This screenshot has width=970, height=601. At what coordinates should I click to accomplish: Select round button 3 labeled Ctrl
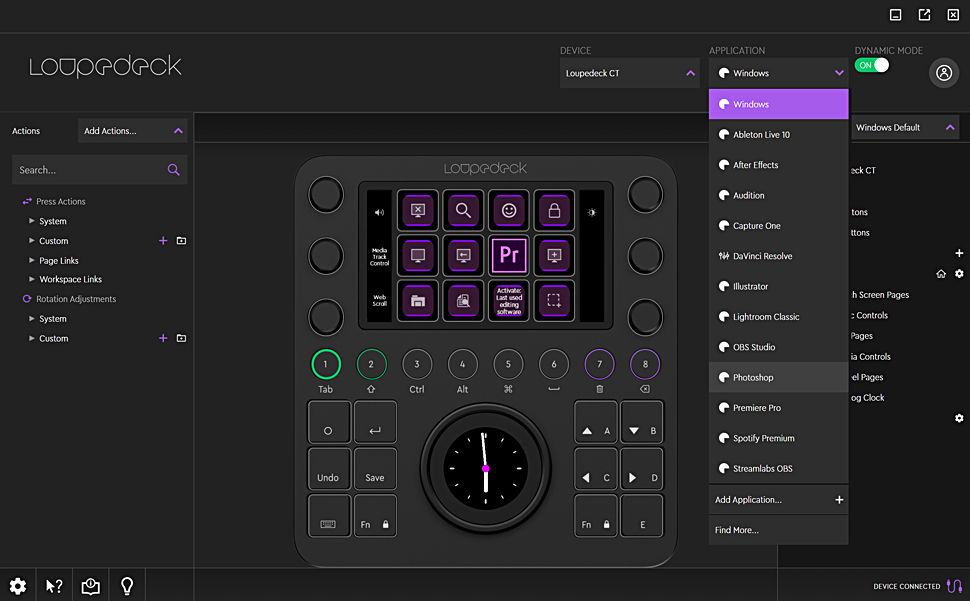[x=417, y=364]
